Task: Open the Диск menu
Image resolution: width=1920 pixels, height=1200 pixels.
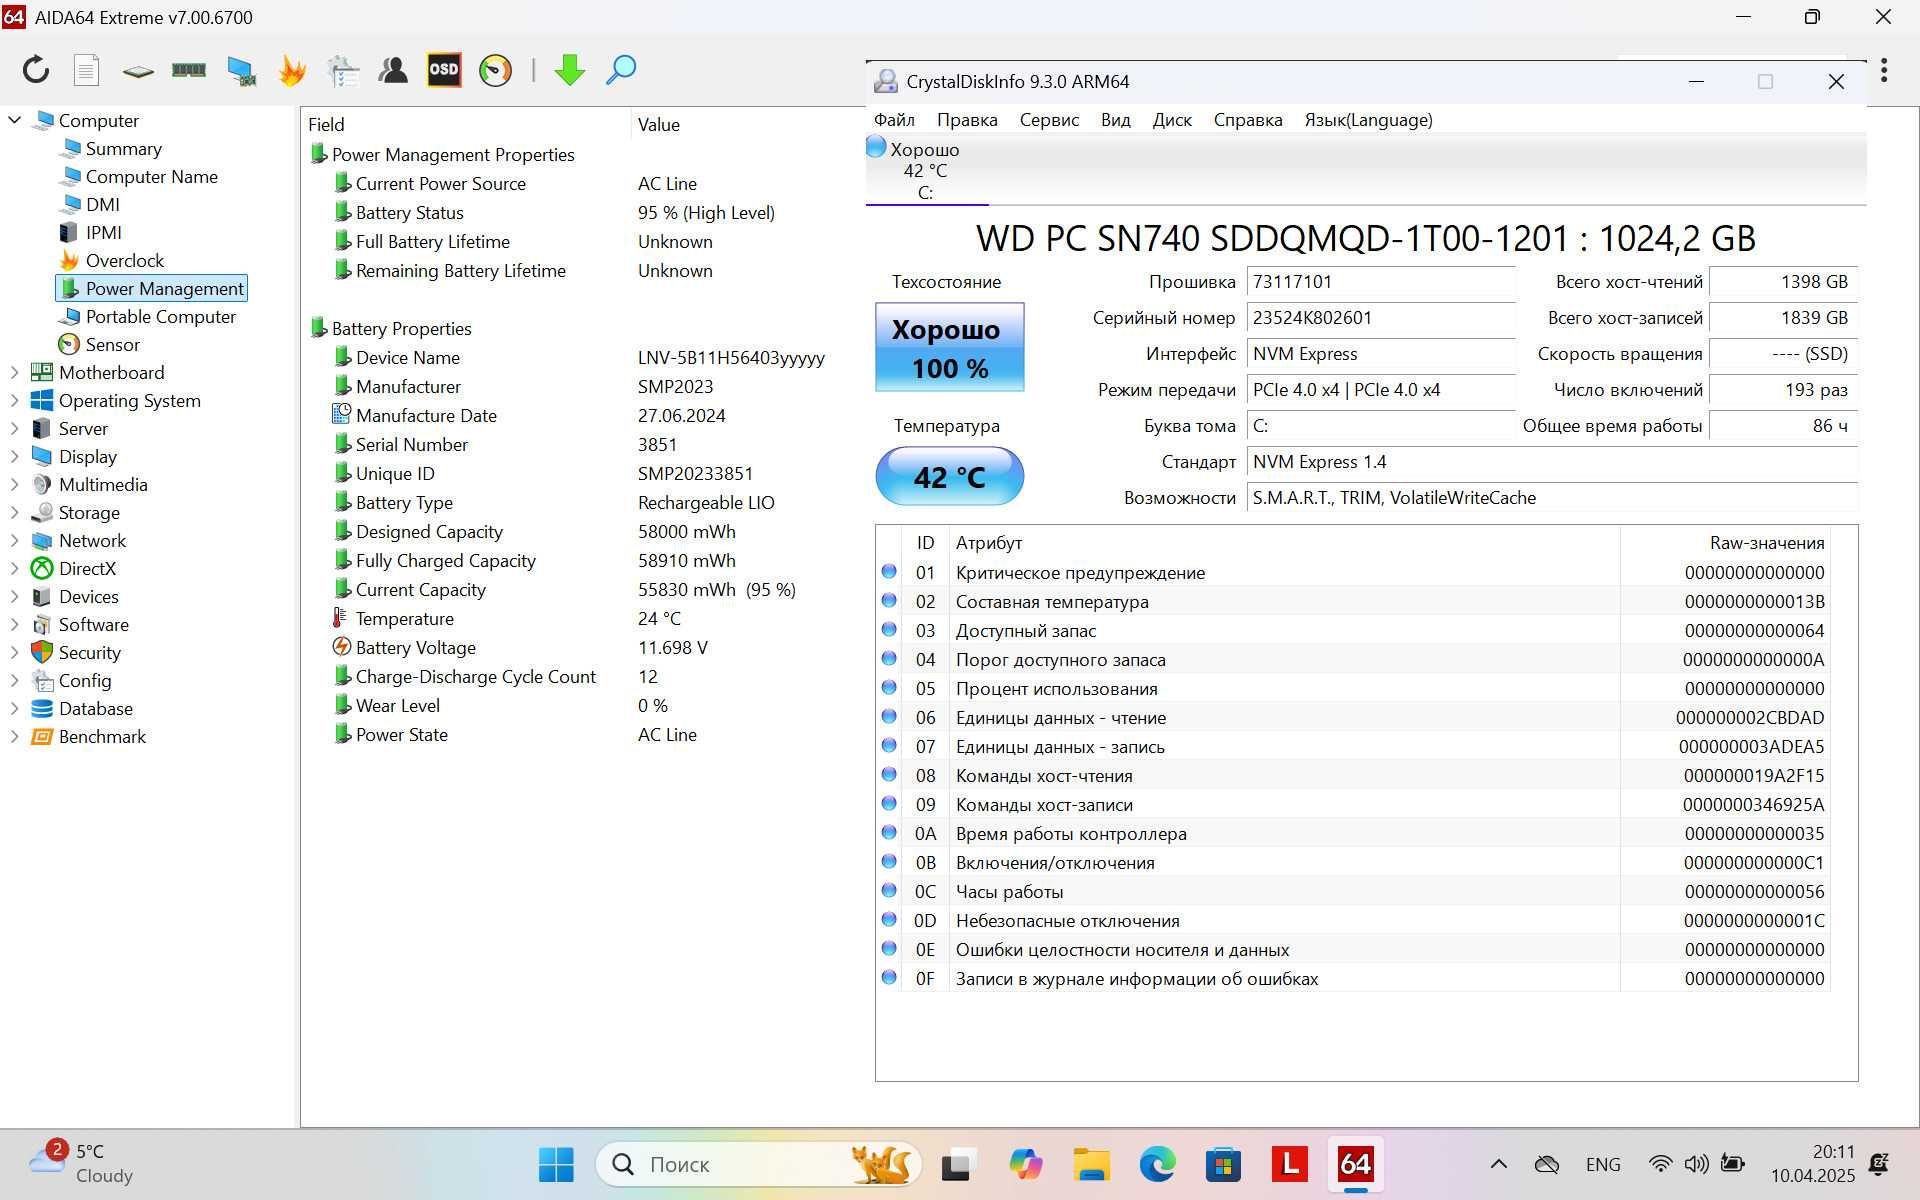Action: click(x=1172, y=120)
